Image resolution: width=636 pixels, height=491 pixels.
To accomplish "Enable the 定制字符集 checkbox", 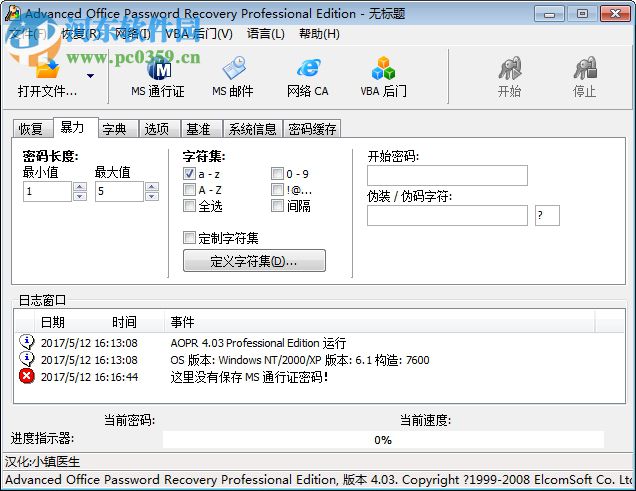I will pyautogui.click(x=189, y=237).
